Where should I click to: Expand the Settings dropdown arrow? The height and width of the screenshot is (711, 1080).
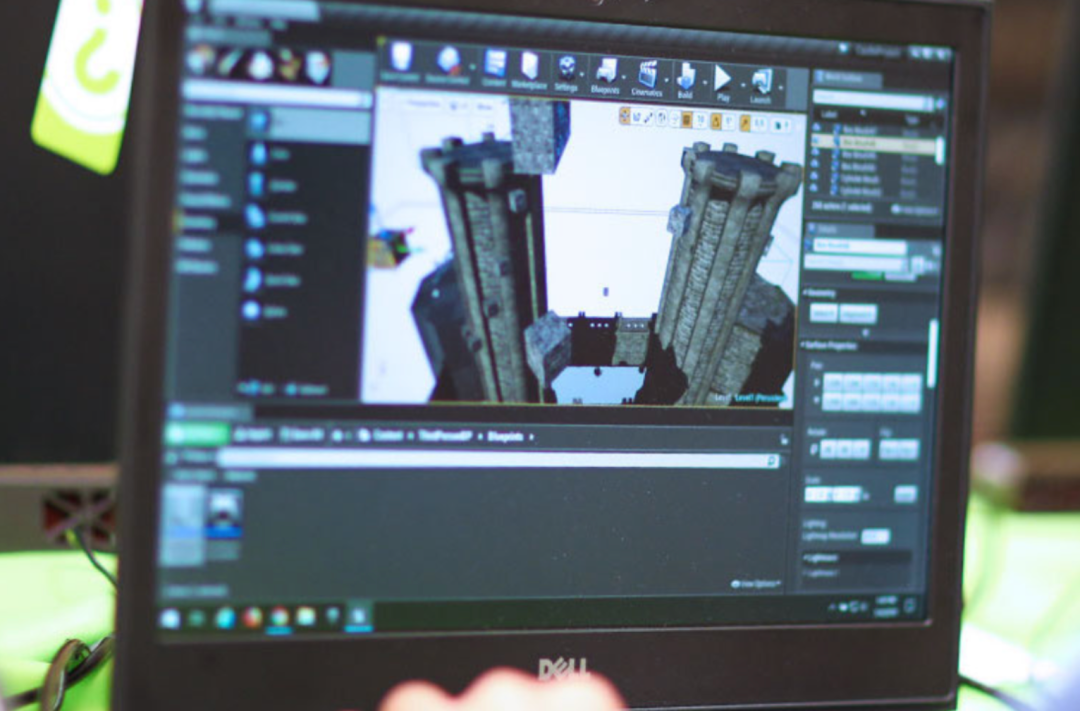583,74
